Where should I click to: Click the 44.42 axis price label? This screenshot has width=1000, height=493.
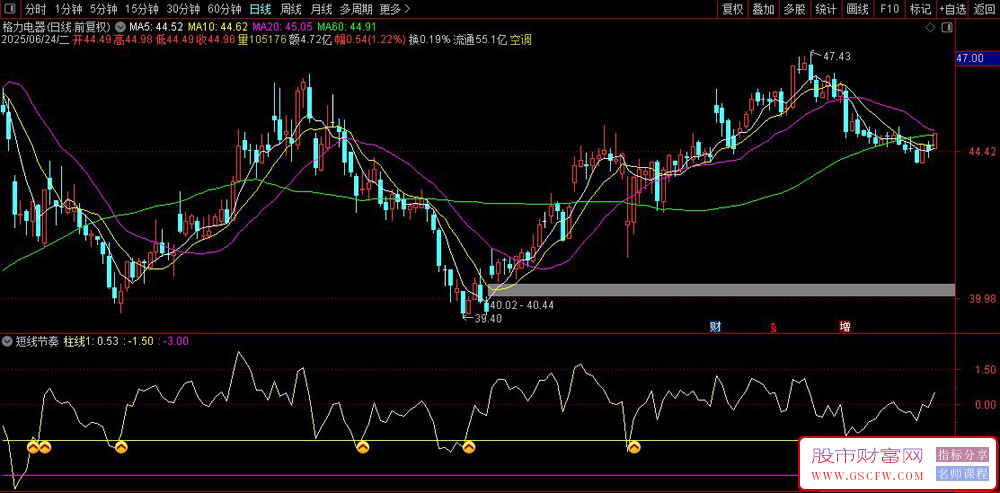click(980, 152)
